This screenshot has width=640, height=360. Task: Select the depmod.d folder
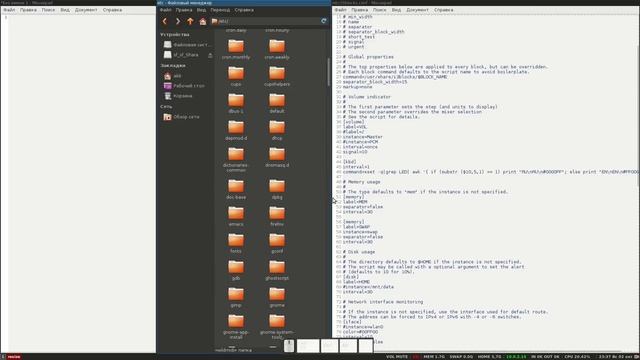[x=236, y=131]
